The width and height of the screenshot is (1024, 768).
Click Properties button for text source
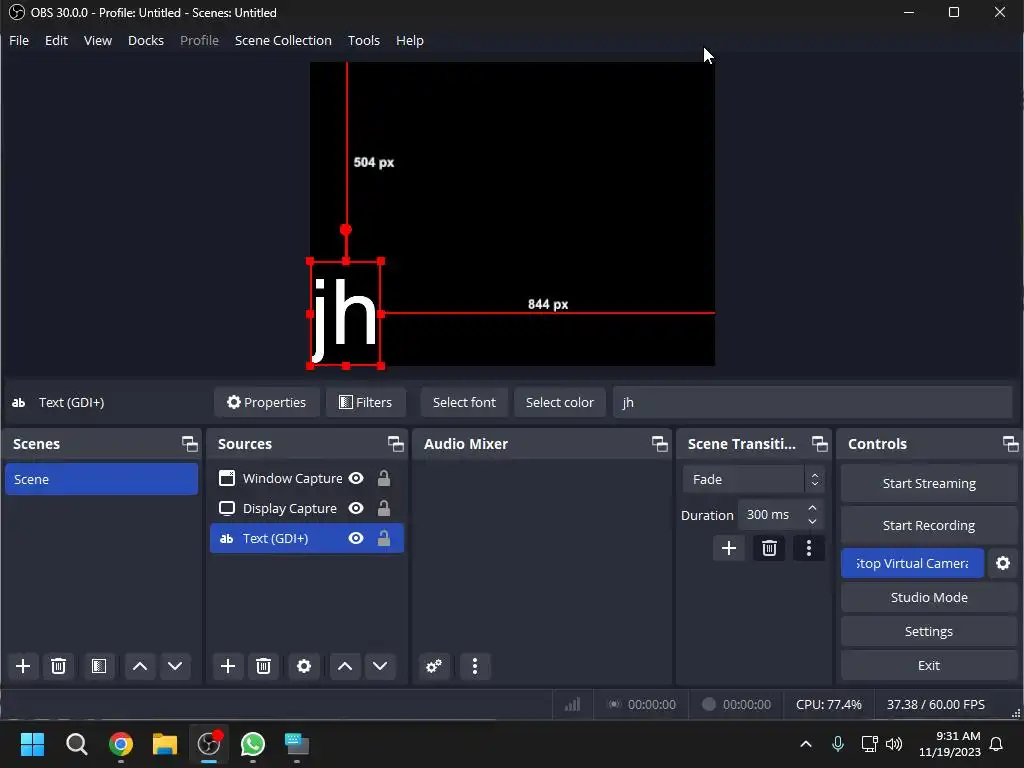coord(266,402)
